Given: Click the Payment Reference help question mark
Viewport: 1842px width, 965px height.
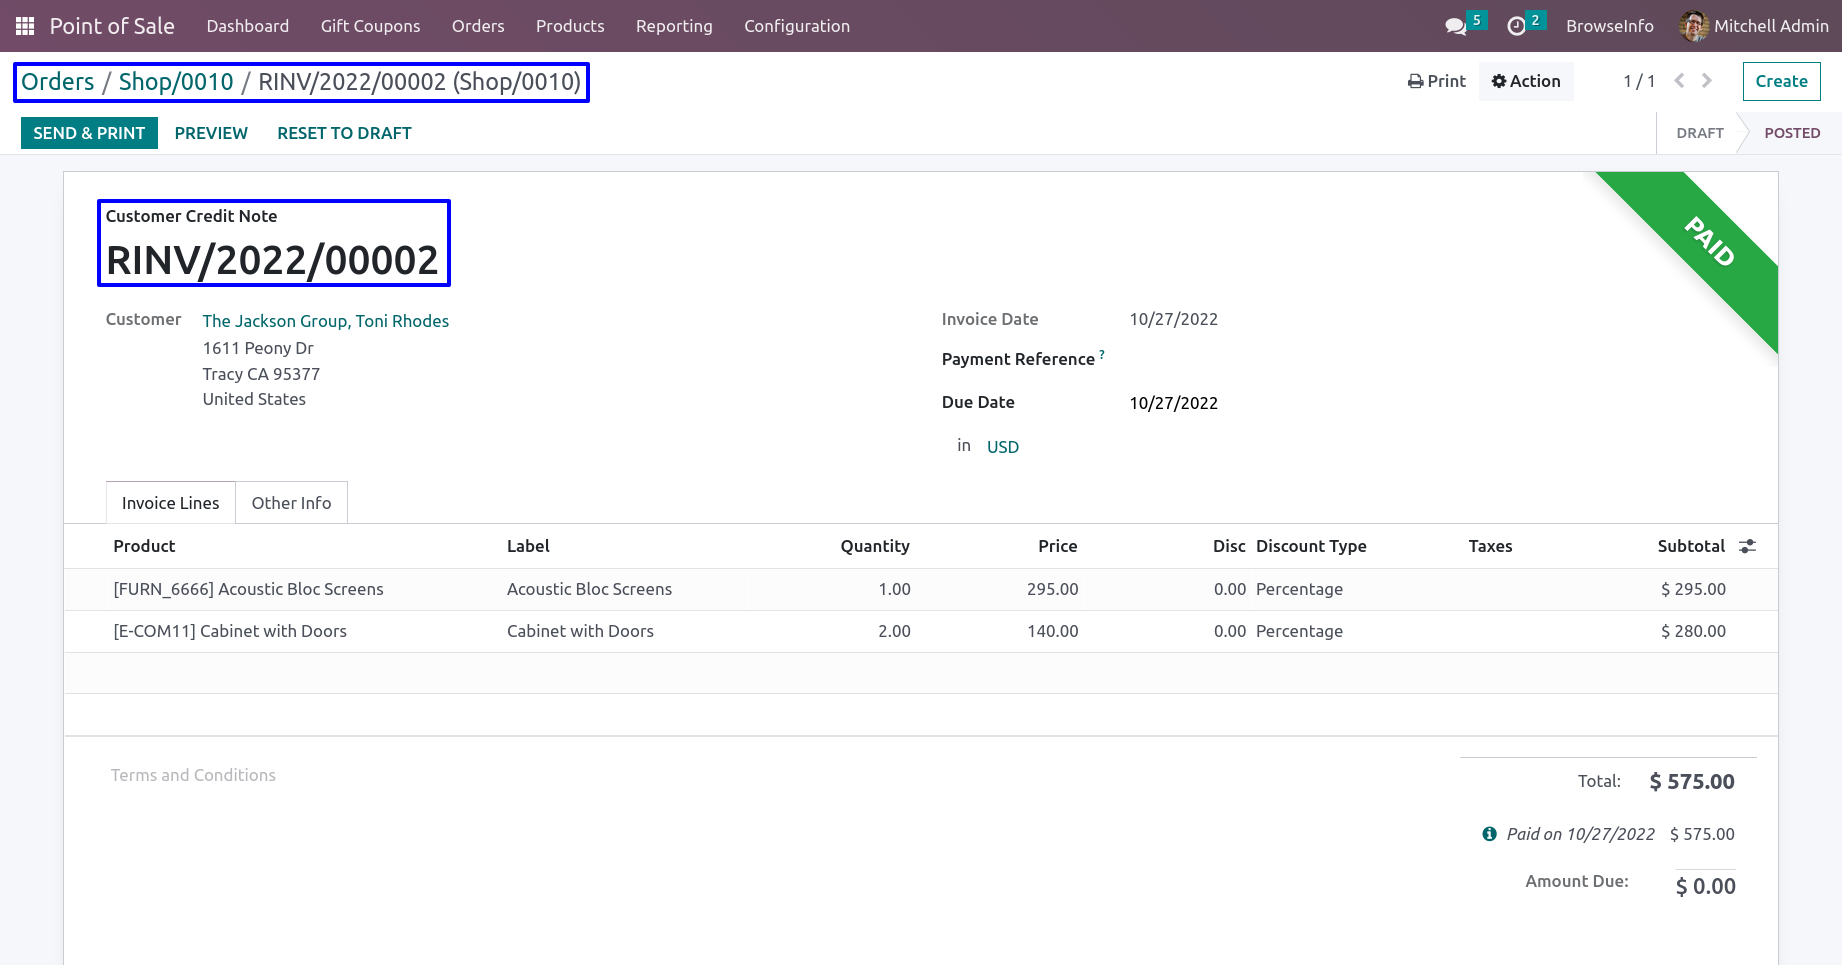Looking at the screenshot, I should pyautogui.click(x=1102, y=354).
